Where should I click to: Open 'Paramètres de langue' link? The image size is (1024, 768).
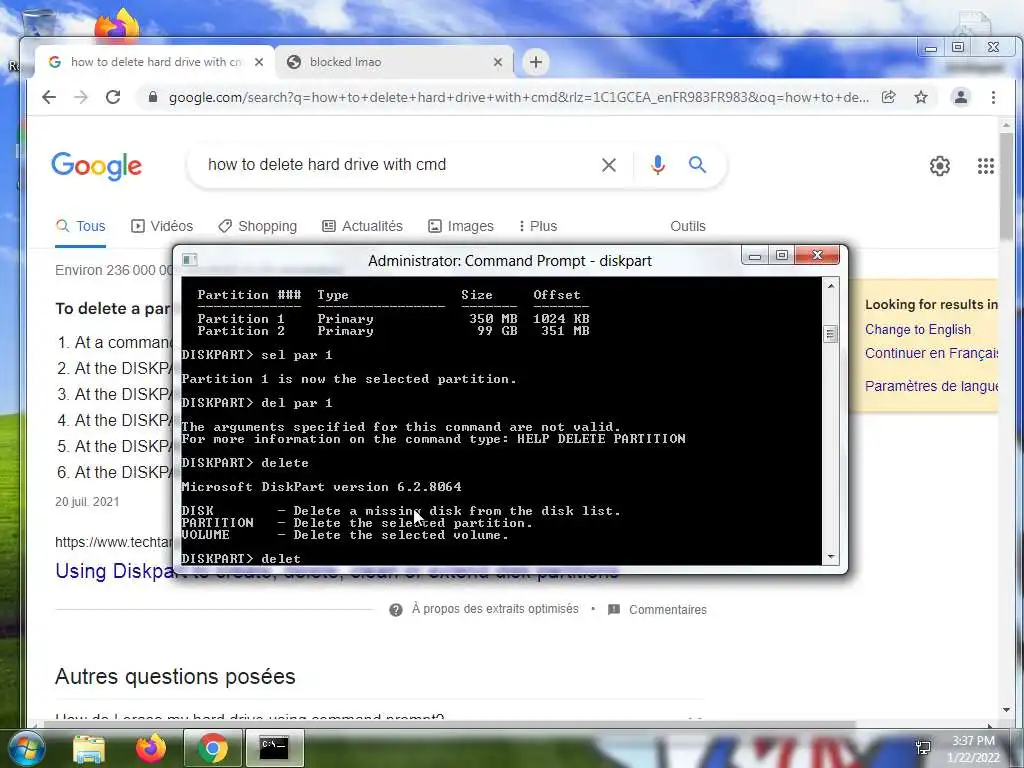click(931, 386)
